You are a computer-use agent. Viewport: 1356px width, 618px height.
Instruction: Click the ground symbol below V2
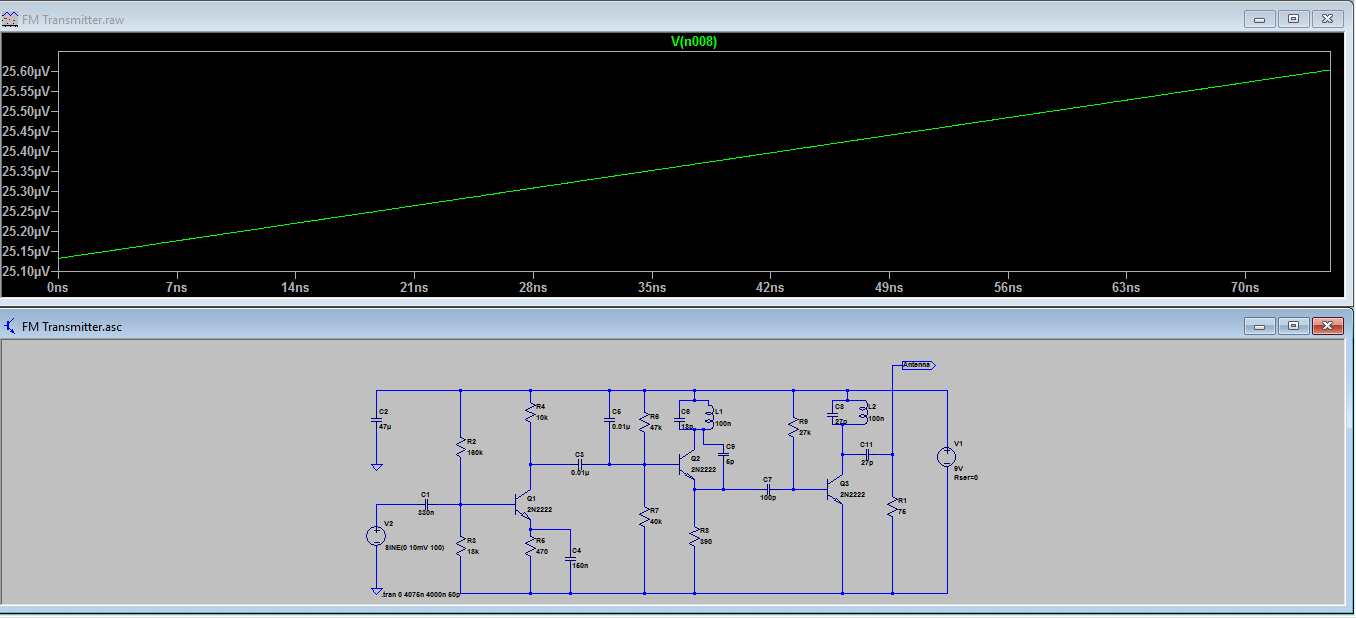point(376,590)
